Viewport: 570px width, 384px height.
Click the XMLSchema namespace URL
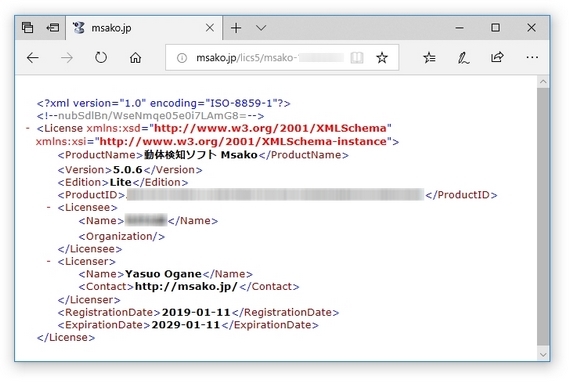click(x=270, y=128)
